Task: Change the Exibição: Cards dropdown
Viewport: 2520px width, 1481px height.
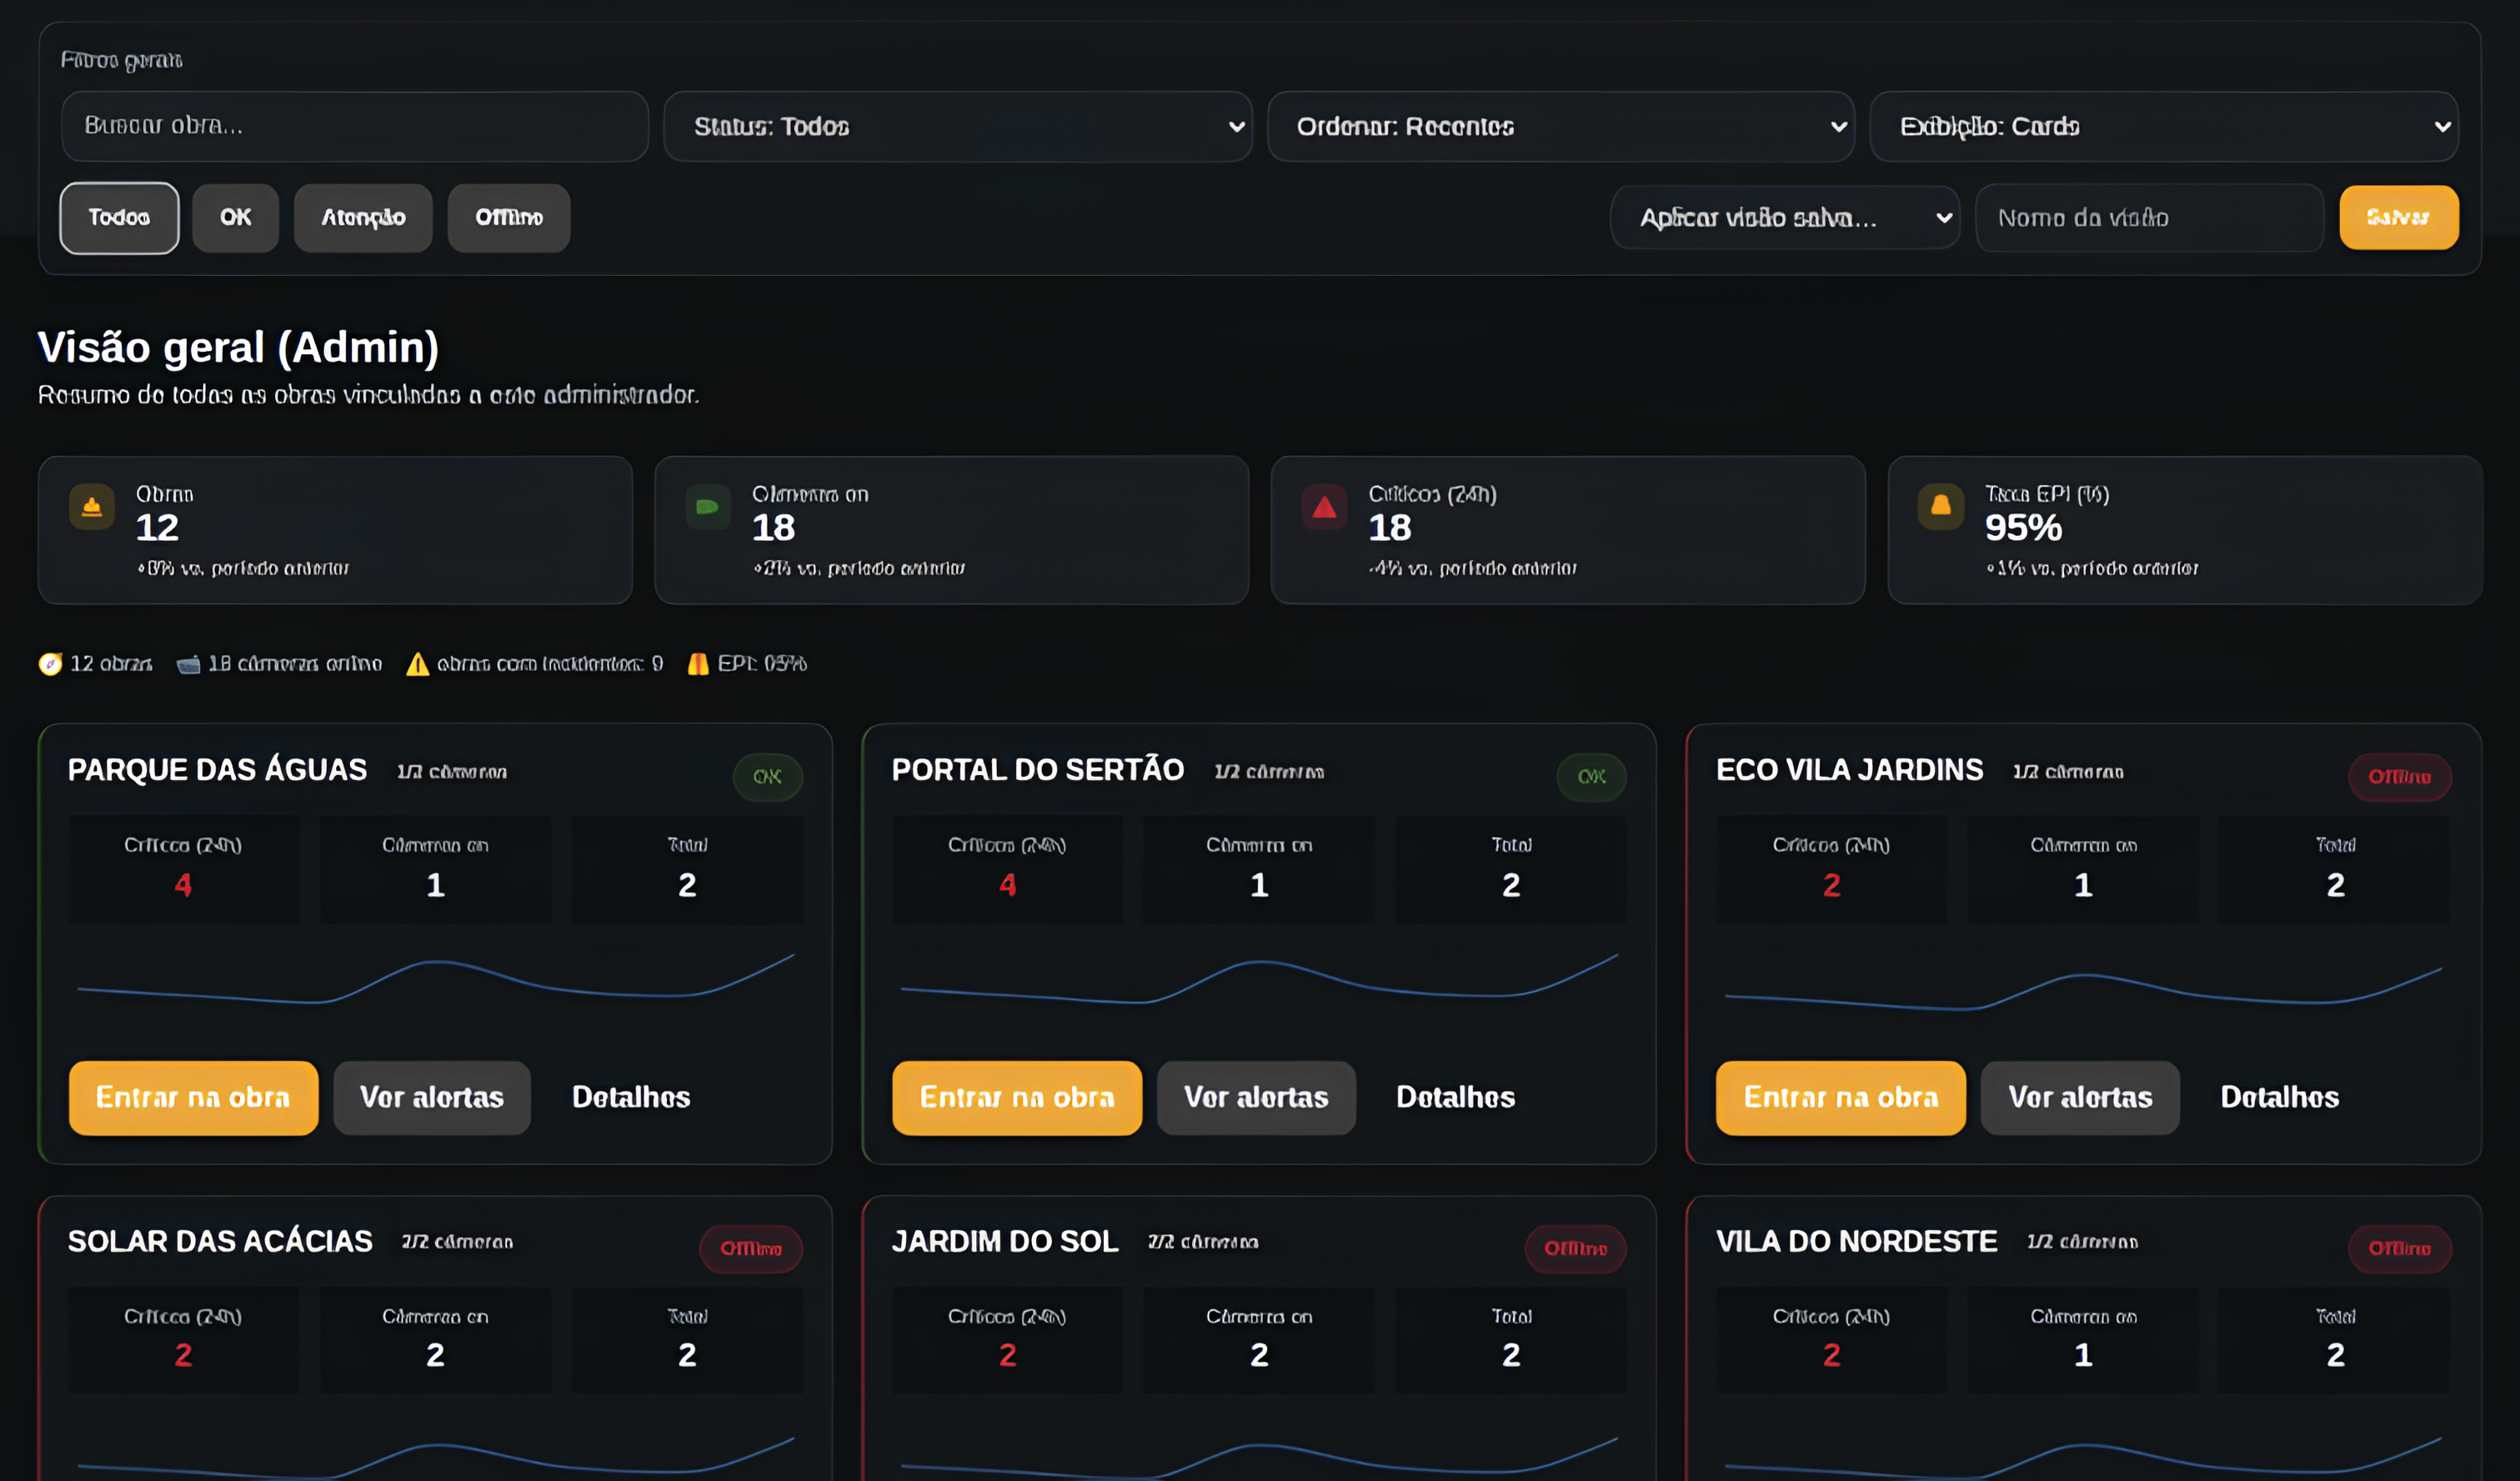Action: [x=2166, y=126]
